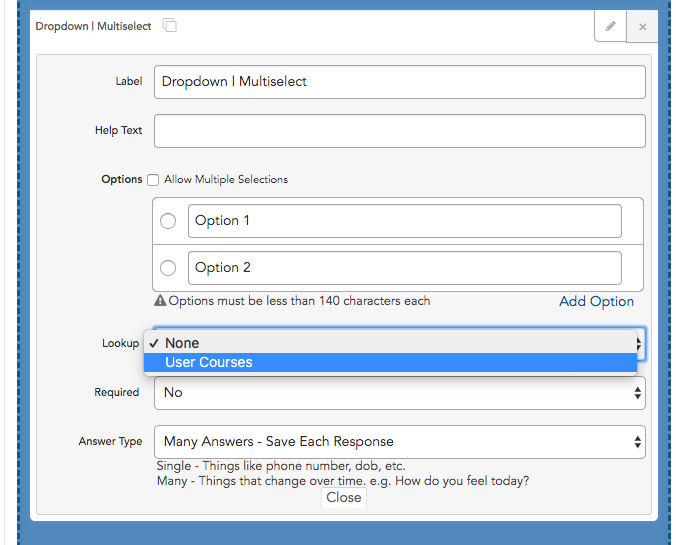Choose None in the Lookup list

point(391,343)
